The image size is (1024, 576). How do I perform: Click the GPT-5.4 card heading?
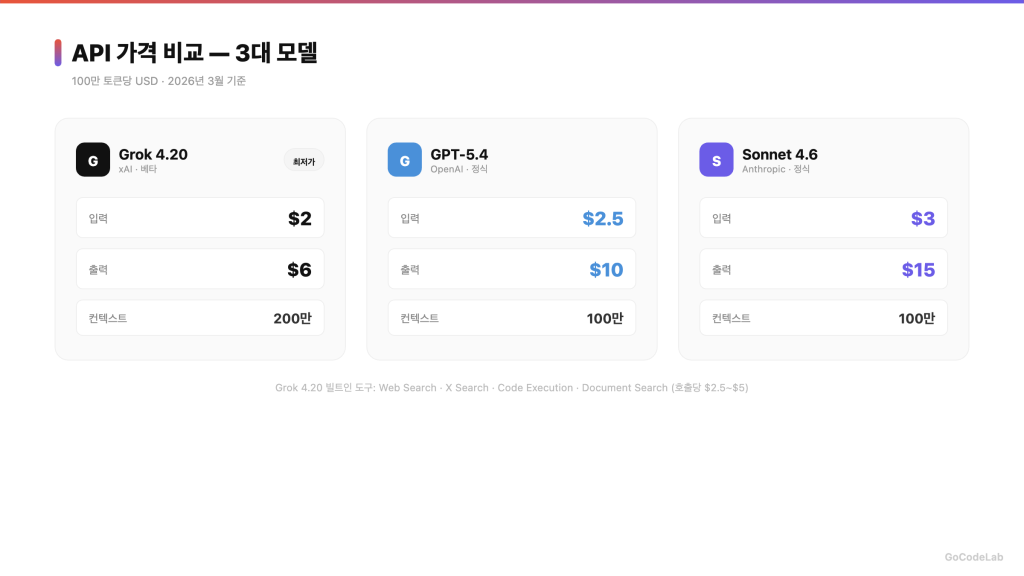click(x=459, y=154)
